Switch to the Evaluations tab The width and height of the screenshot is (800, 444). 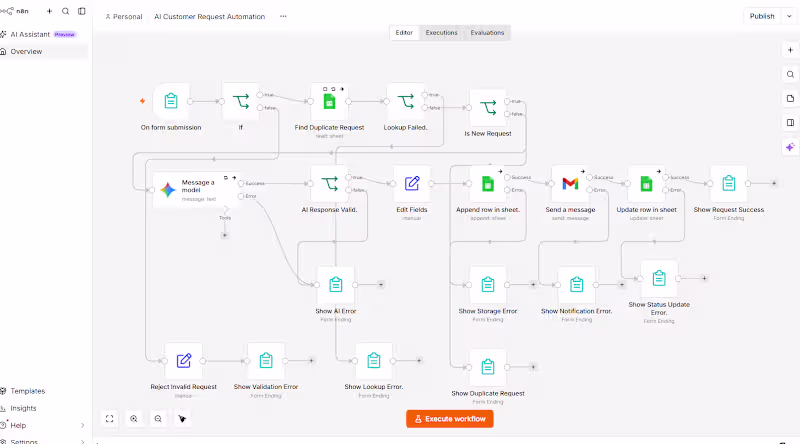(x=487, y=33)
